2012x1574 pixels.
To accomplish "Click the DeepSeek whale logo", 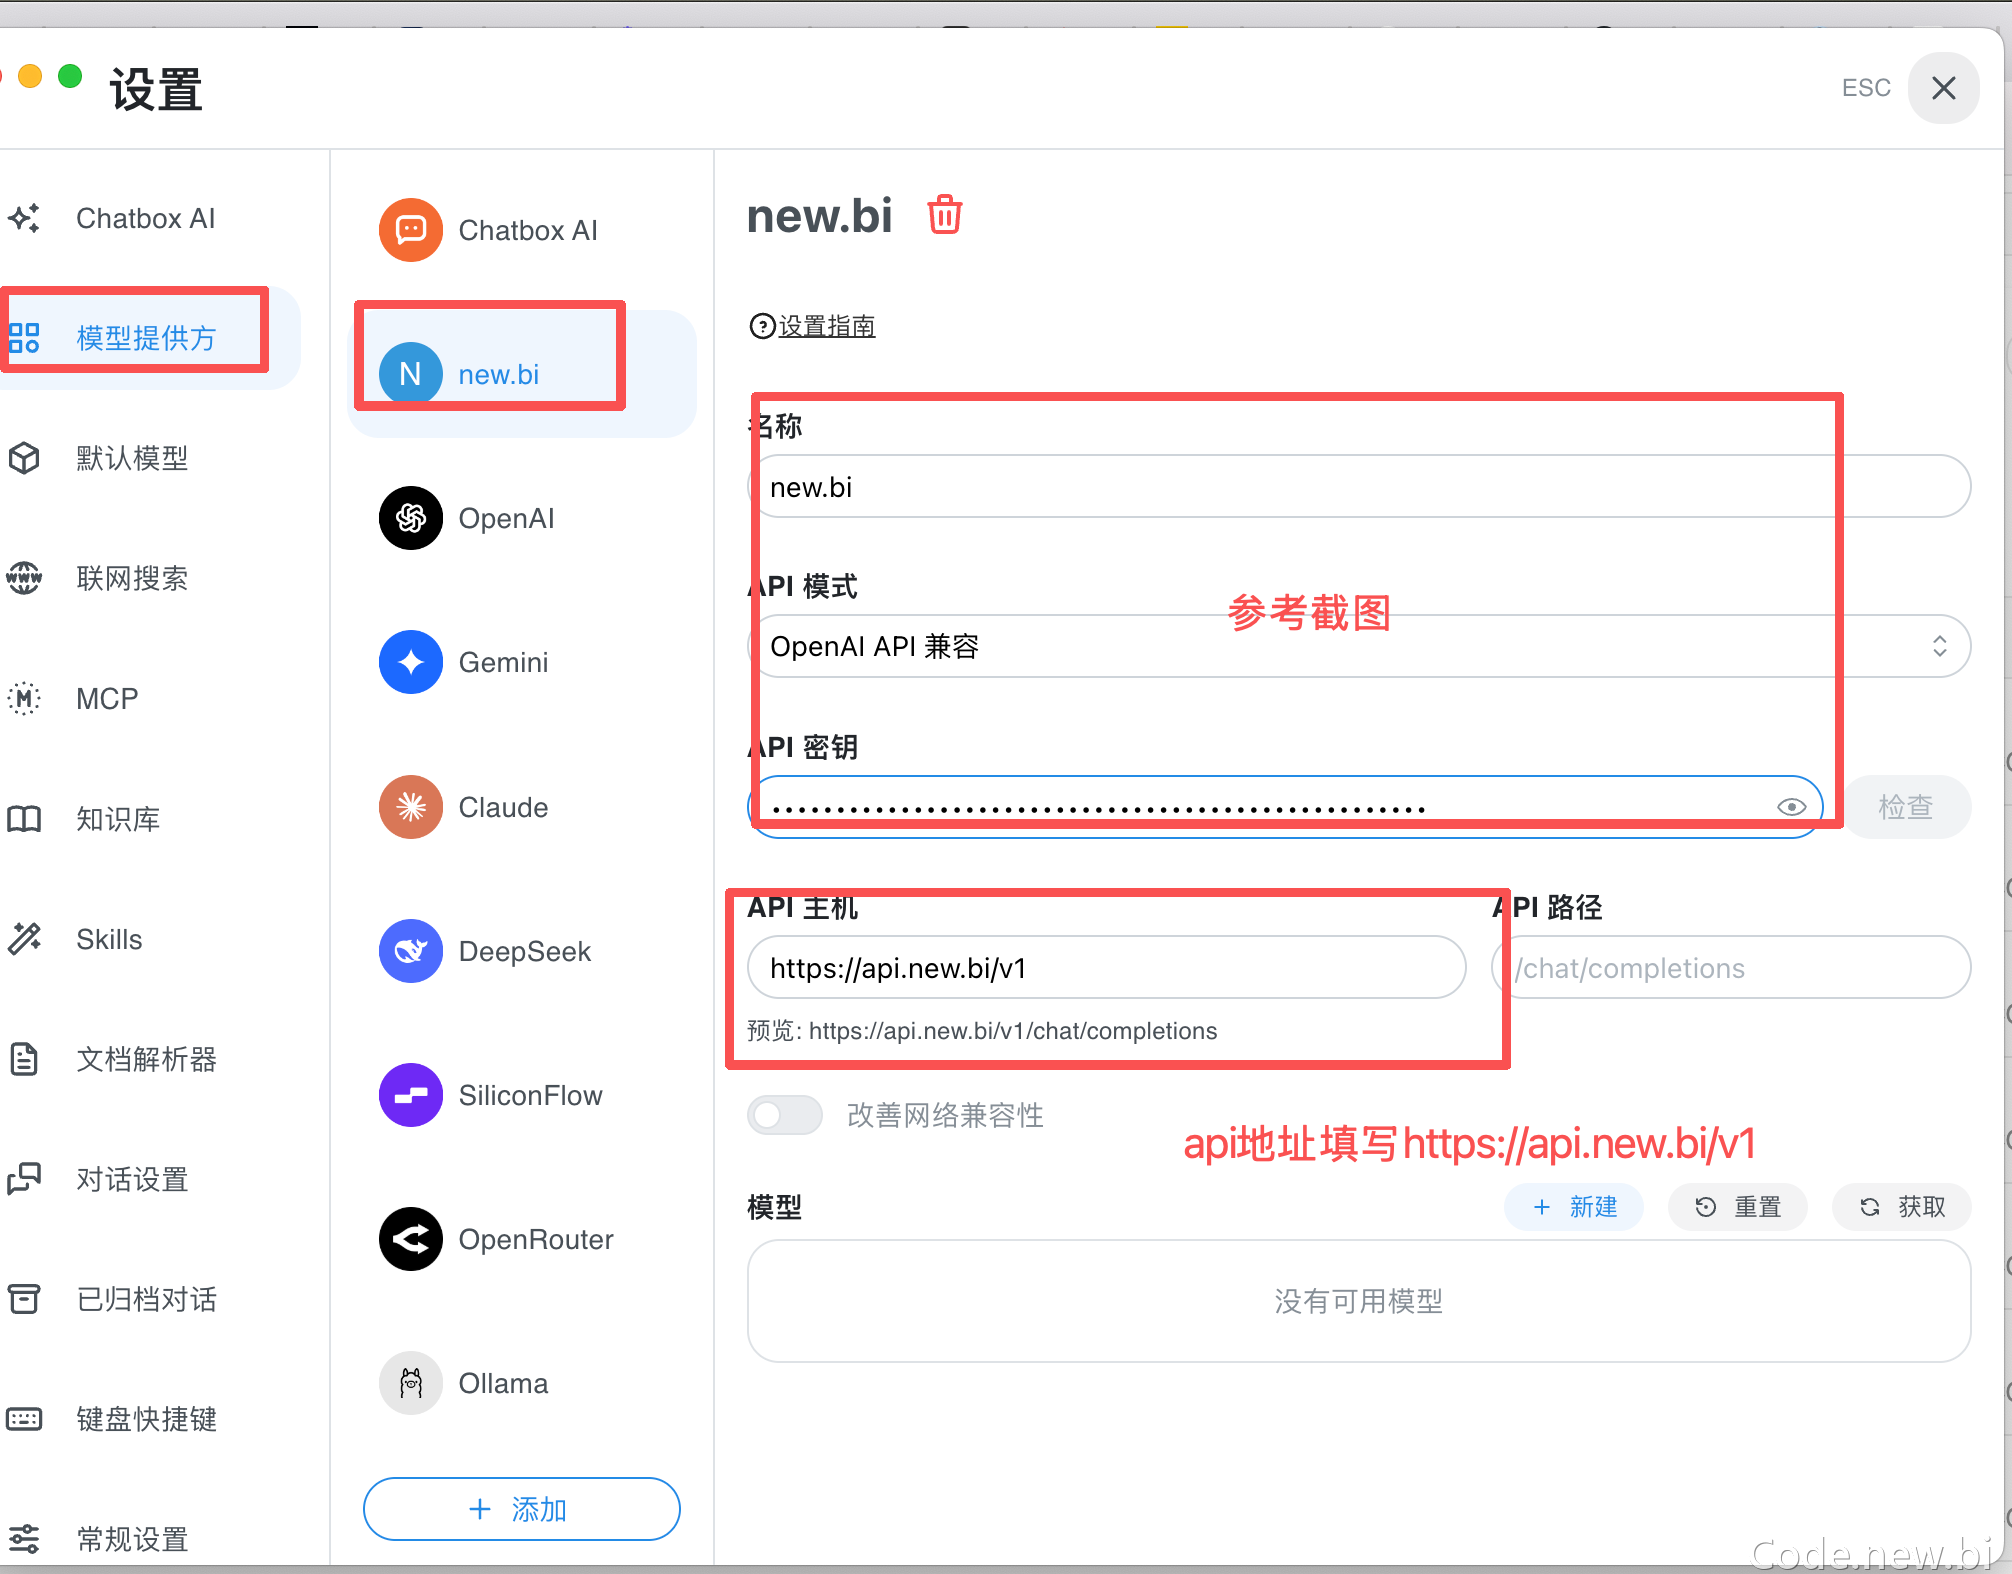I will [x=411, y=951].
